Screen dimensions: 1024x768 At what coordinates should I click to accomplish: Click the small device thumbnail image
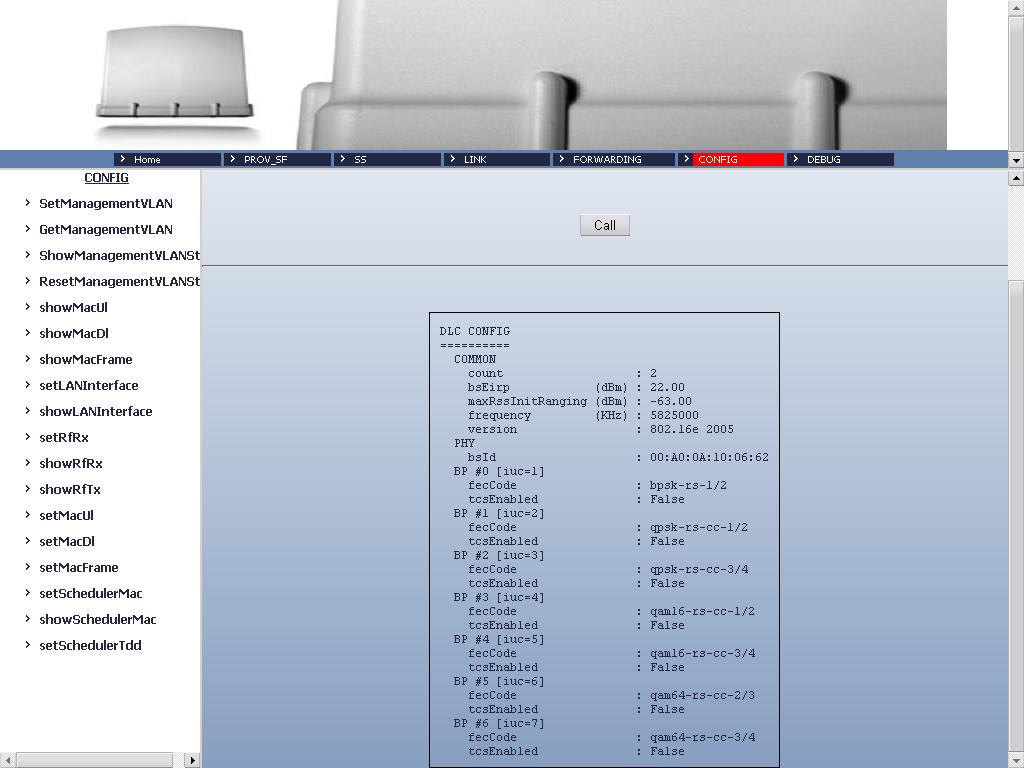174,73
